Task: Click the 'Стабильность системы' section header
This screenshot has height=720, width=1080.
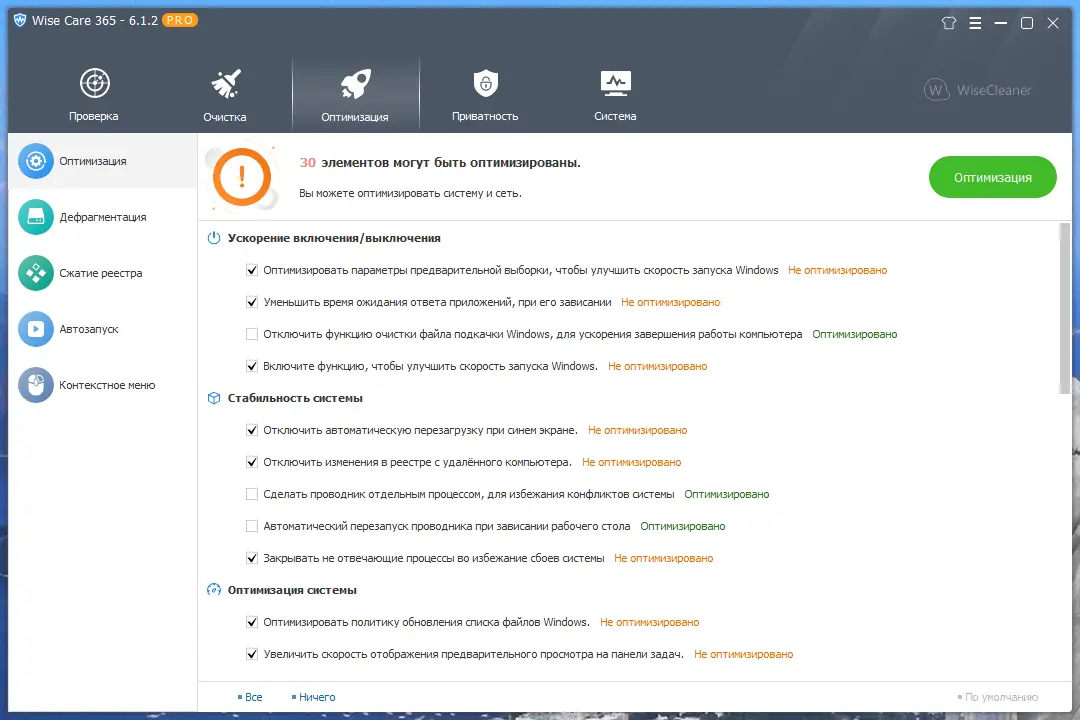Action: pyautogui.click(x=295, y=398)
